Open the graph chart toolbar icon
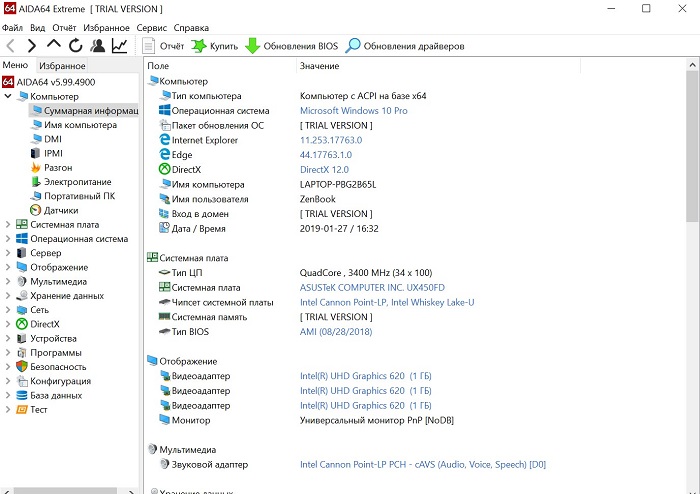 point(120,46)
